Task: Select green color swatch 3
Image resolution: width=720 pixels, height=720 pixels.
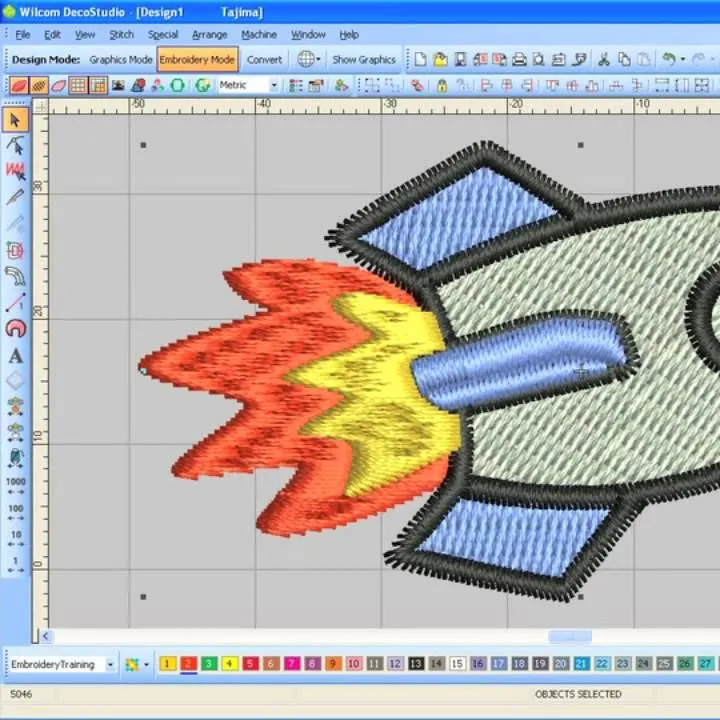Action: click(x=209, y=664)
